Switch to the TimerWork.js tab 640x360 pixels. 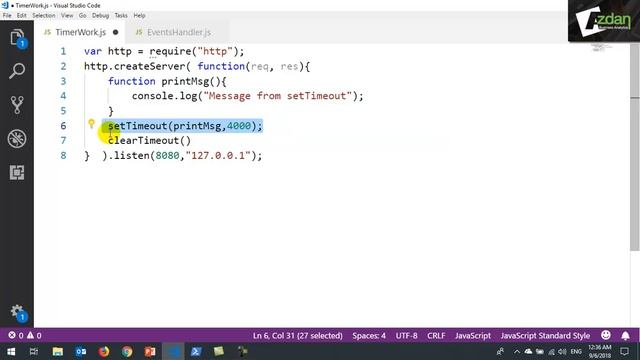(x=80, y=32)
